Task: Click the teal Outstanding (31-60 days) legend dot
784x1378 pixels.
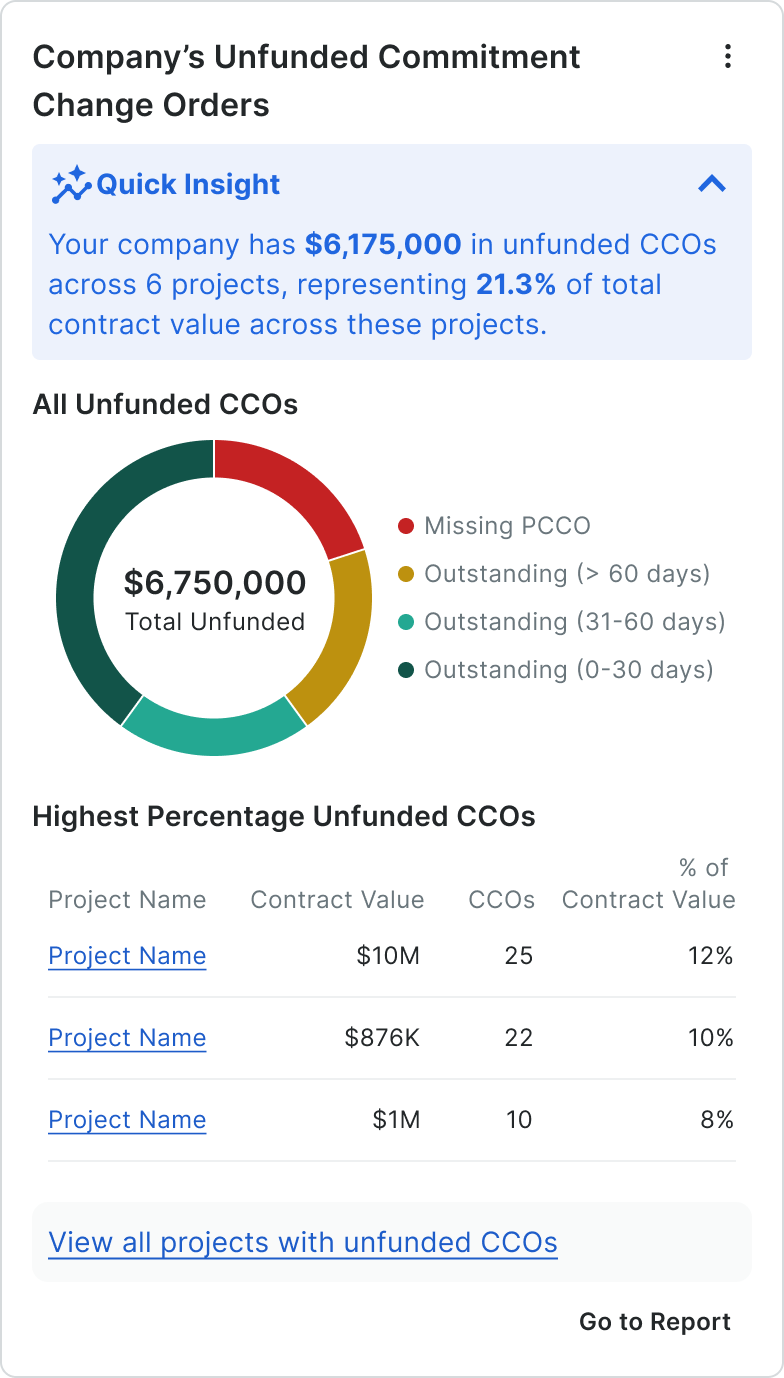Action: click(406, 622)
